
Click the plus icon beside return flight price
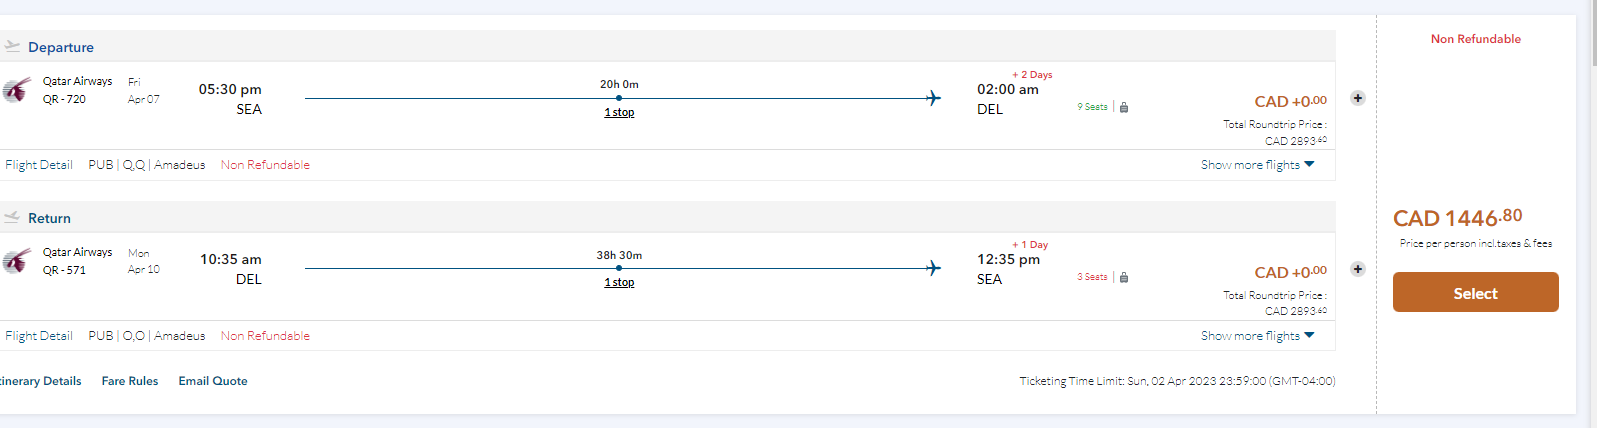pyautogui.click(x=1357, y=269)
